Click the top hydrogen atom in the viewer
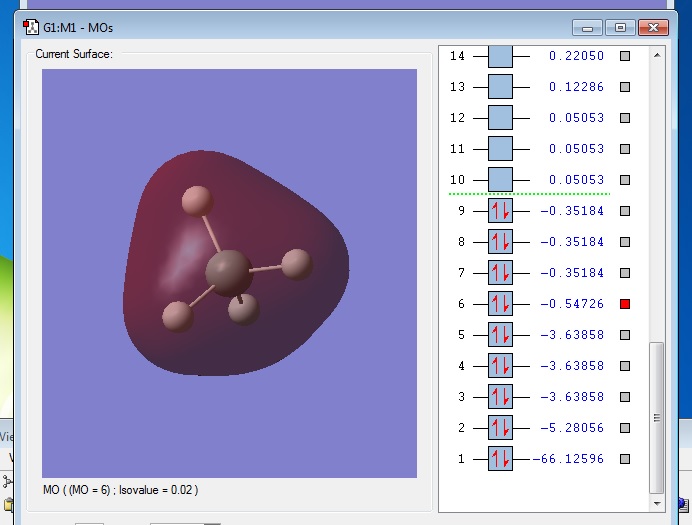The image size is (692, 525). 197,201
